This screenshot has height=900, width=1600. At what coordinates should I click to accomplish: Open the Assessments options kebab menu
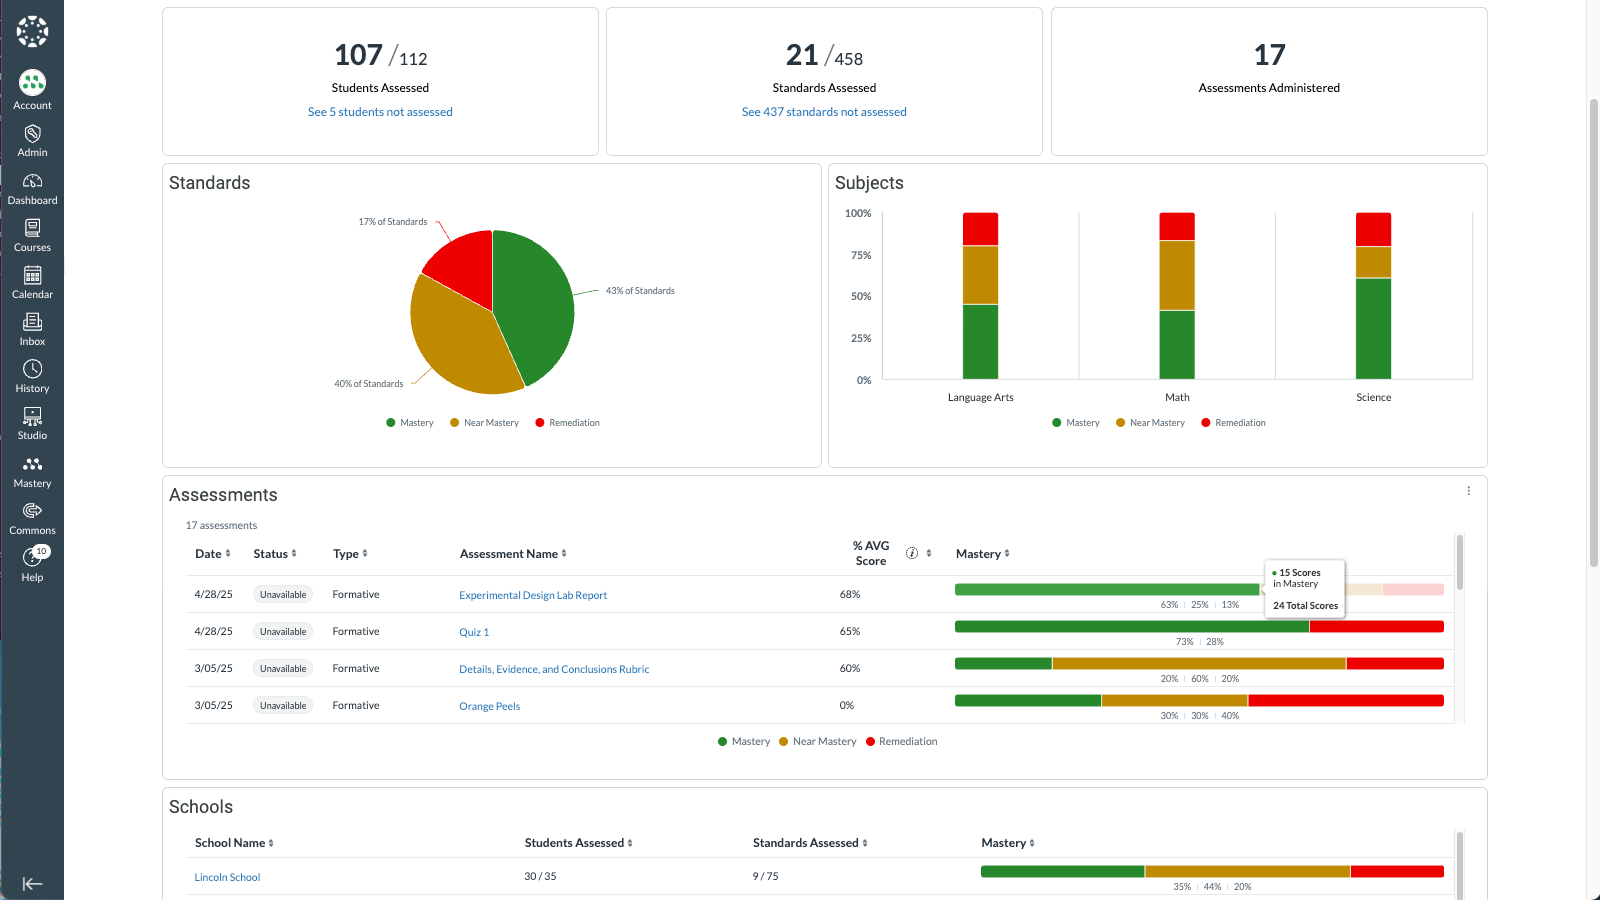point(1468,490)
